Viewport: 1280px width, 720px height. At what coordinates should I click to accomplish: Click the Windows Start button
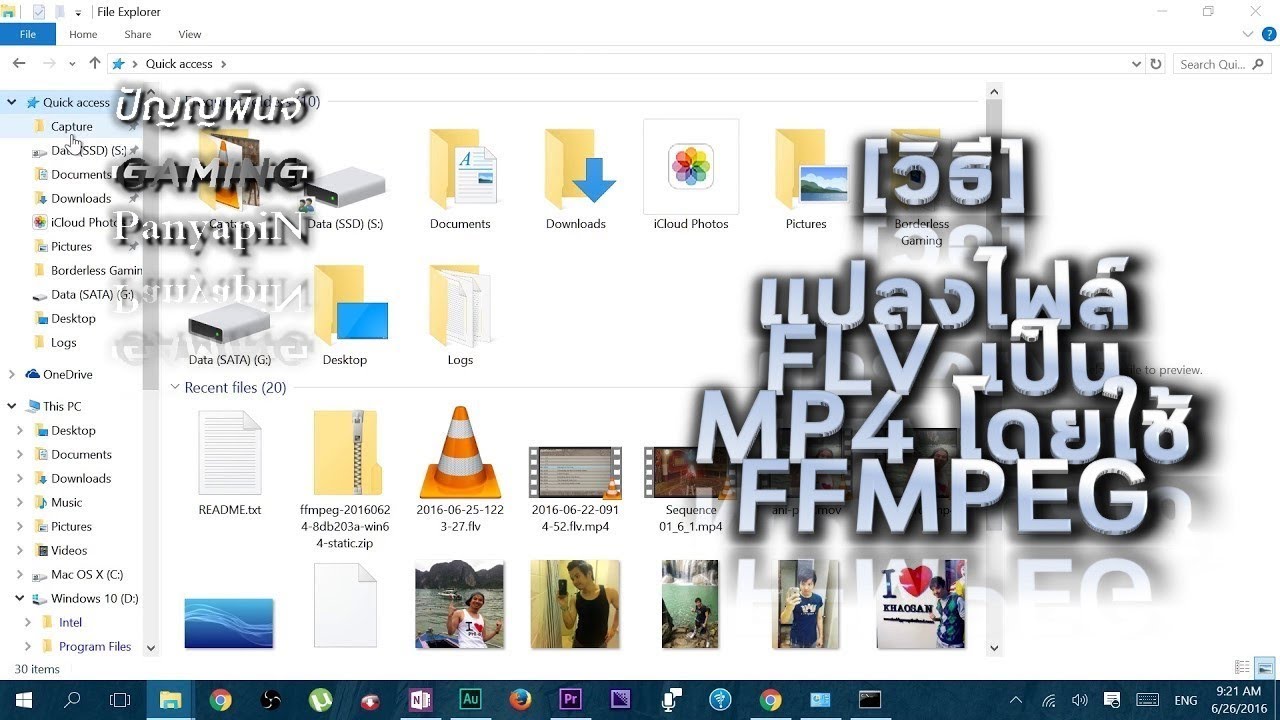pyautogui.click(x=23, y=700)
